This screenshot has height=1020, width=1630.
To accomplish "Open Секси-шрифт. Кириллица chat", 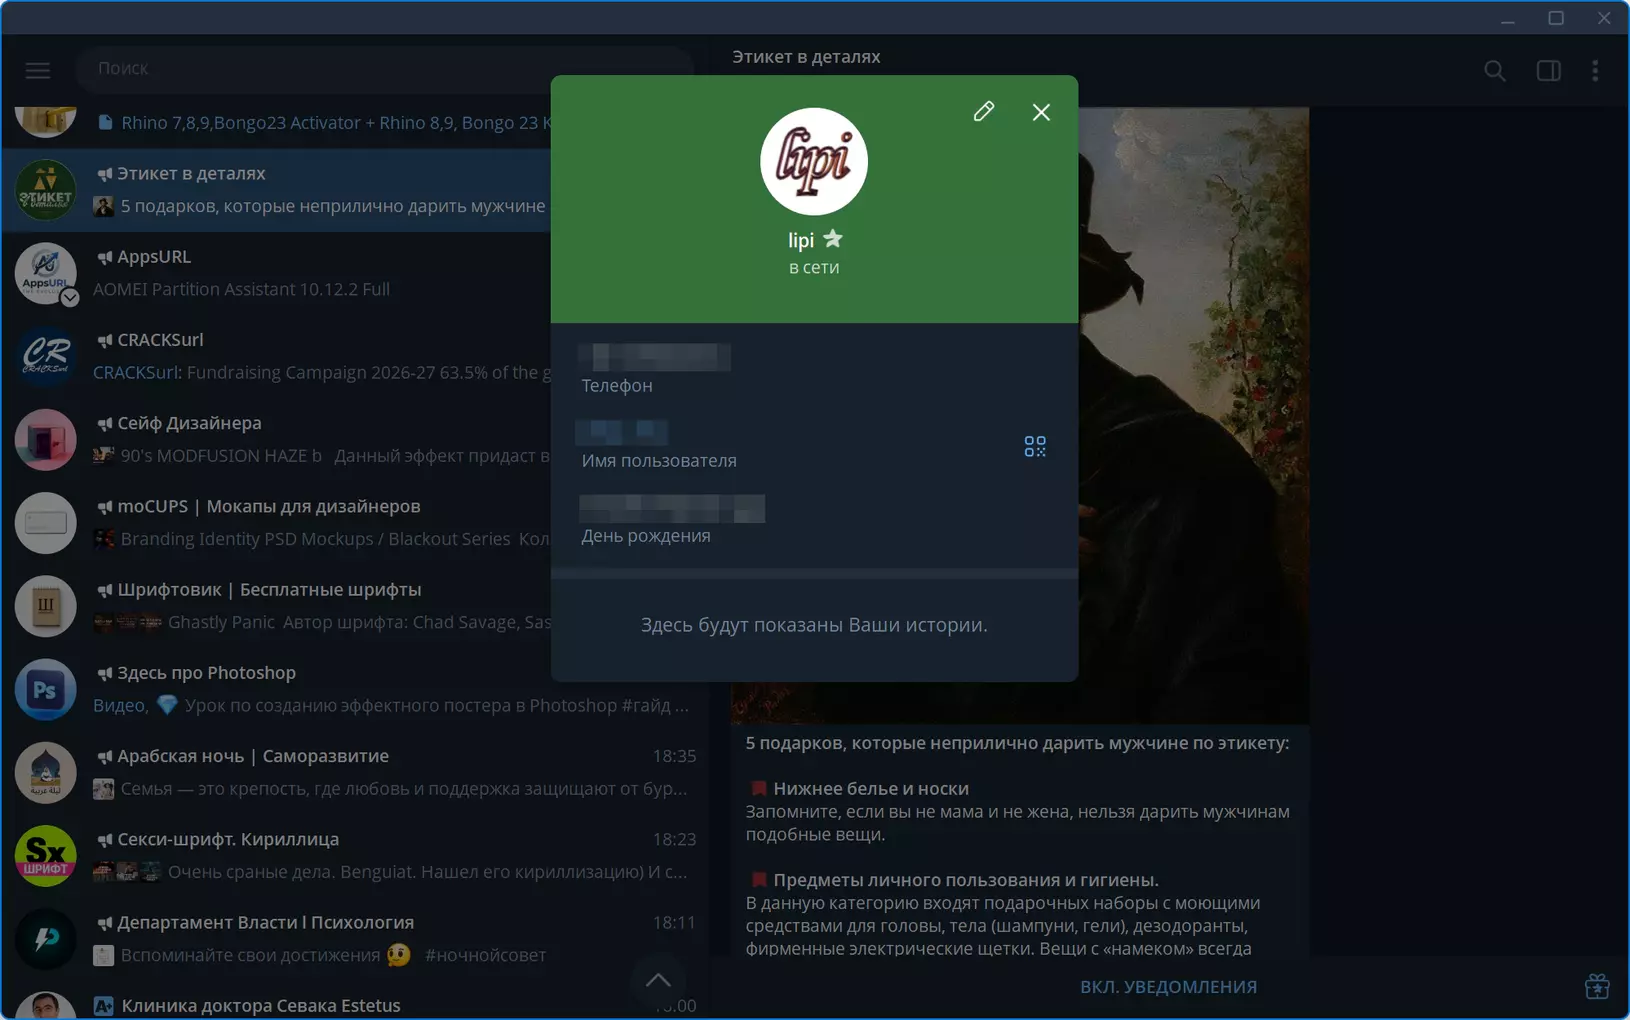I will click(355, 855).
